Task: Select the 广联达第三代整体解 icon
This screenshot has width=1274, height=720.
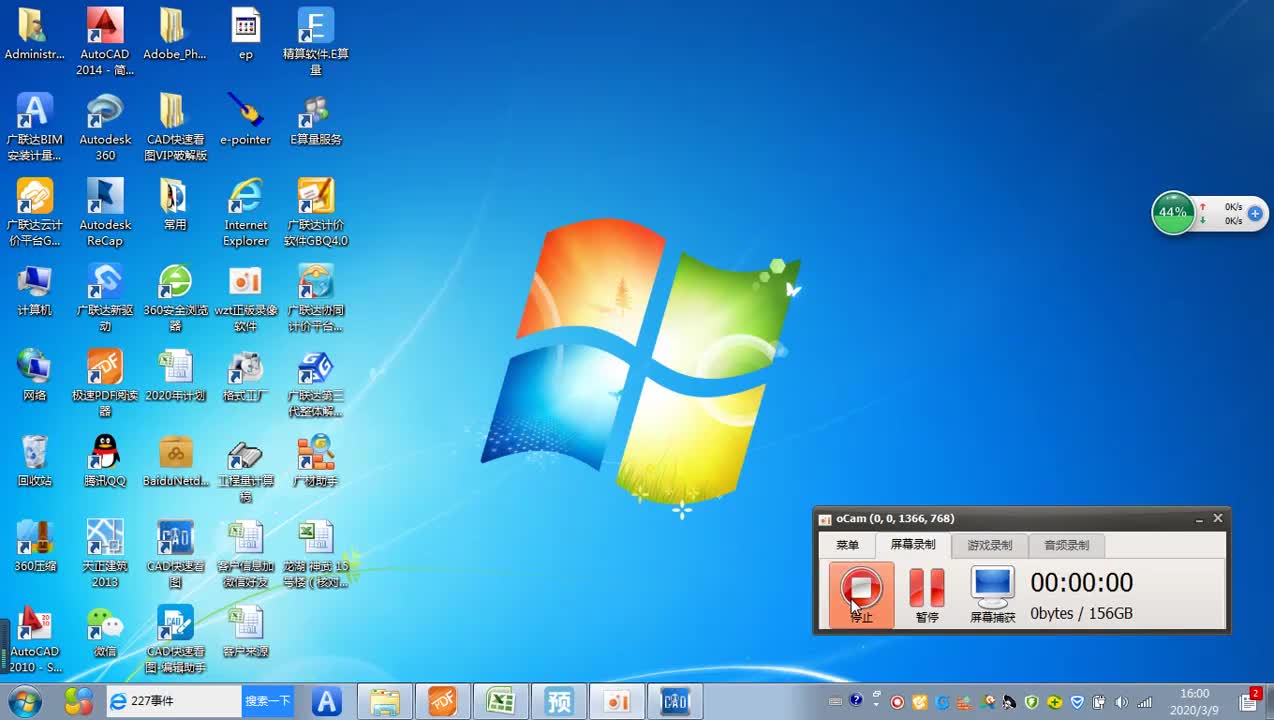Action: click(316, 382)
